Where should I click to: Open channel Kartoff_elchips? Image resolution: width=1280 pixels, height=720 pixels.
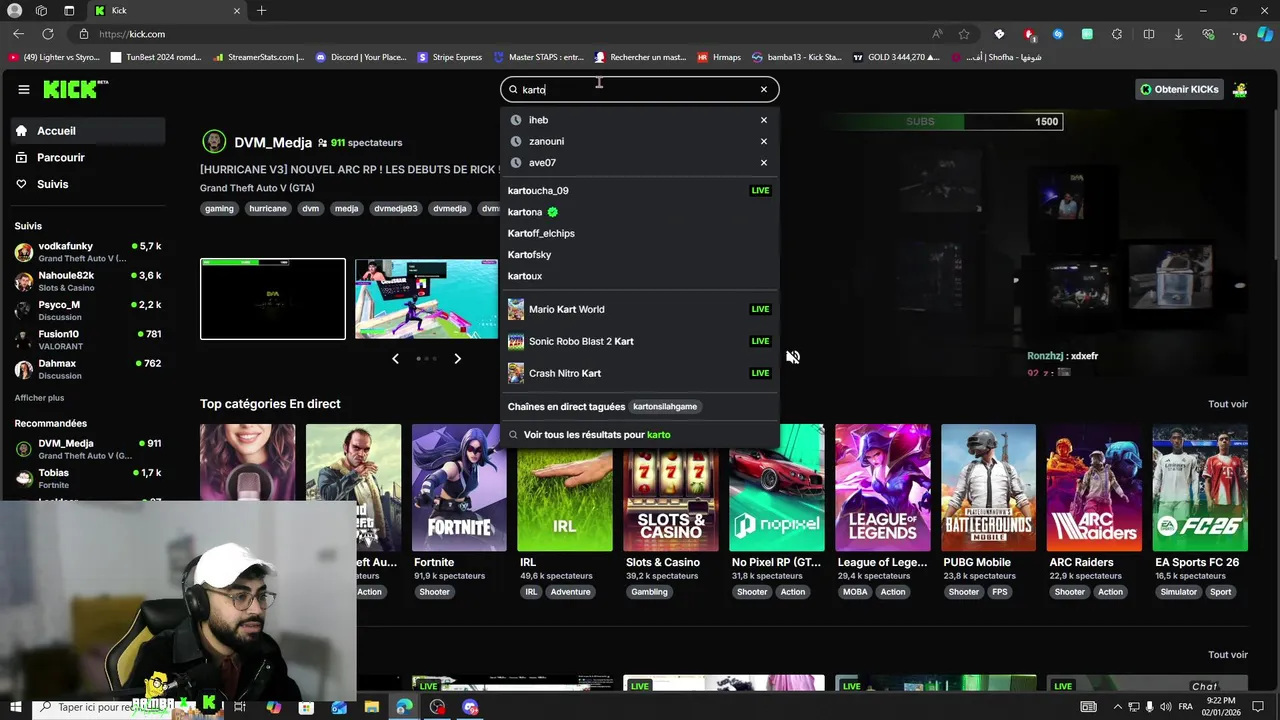click(640, 233)
